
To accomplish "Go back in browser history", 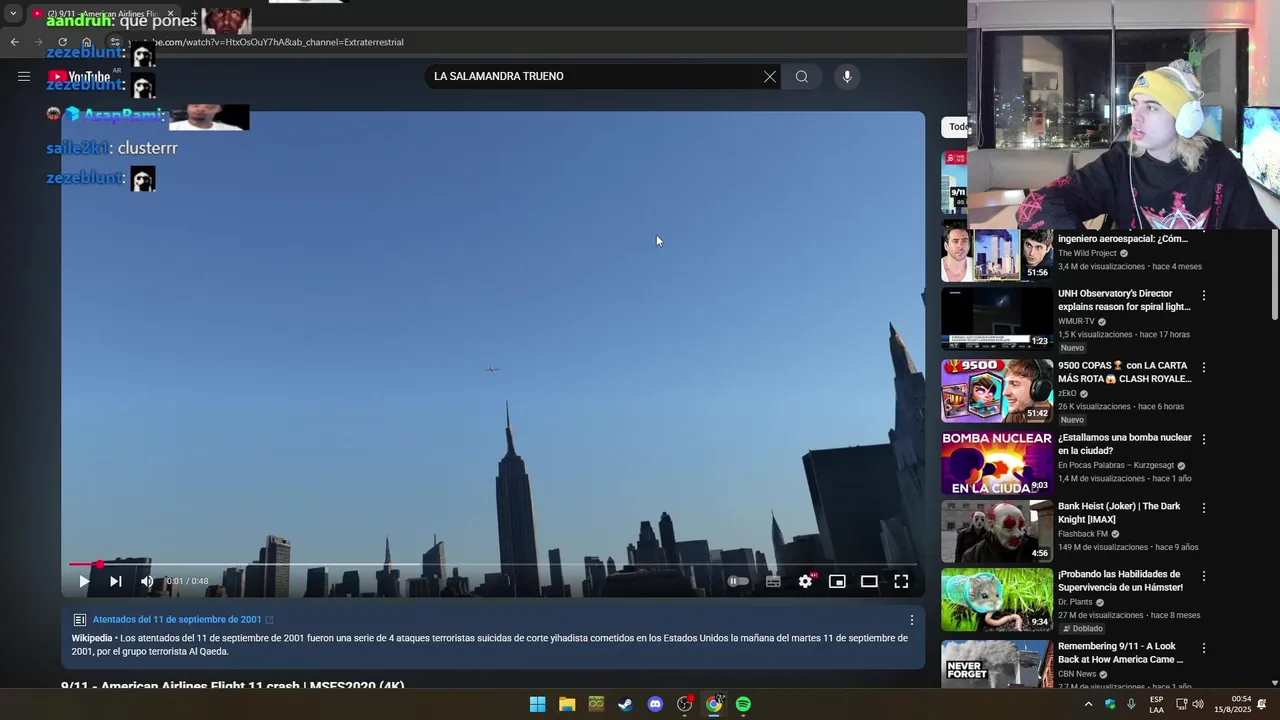I will click(x=15, y=42).
